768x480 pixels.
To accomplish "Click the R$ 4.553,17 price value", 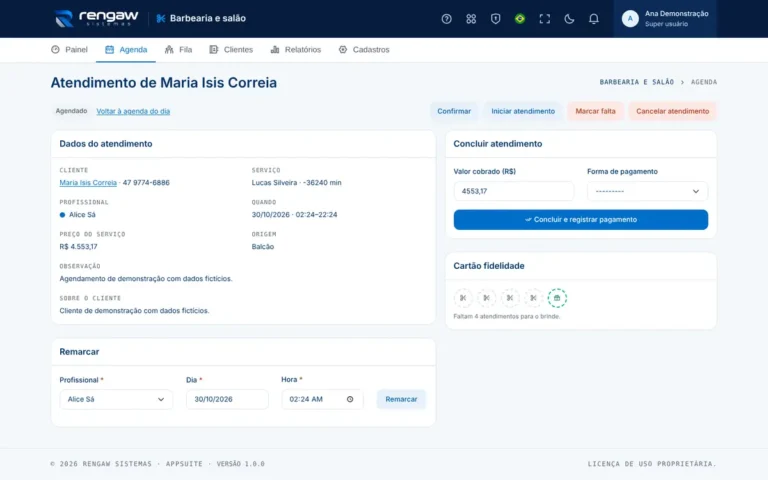I will 78,247.
